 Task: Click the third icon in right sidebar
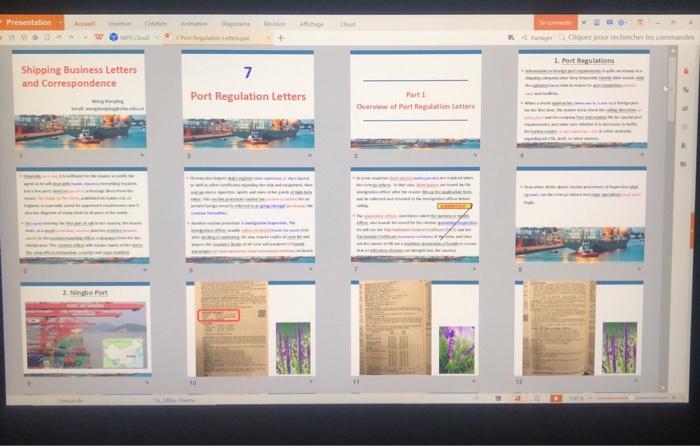click(684, 108)
